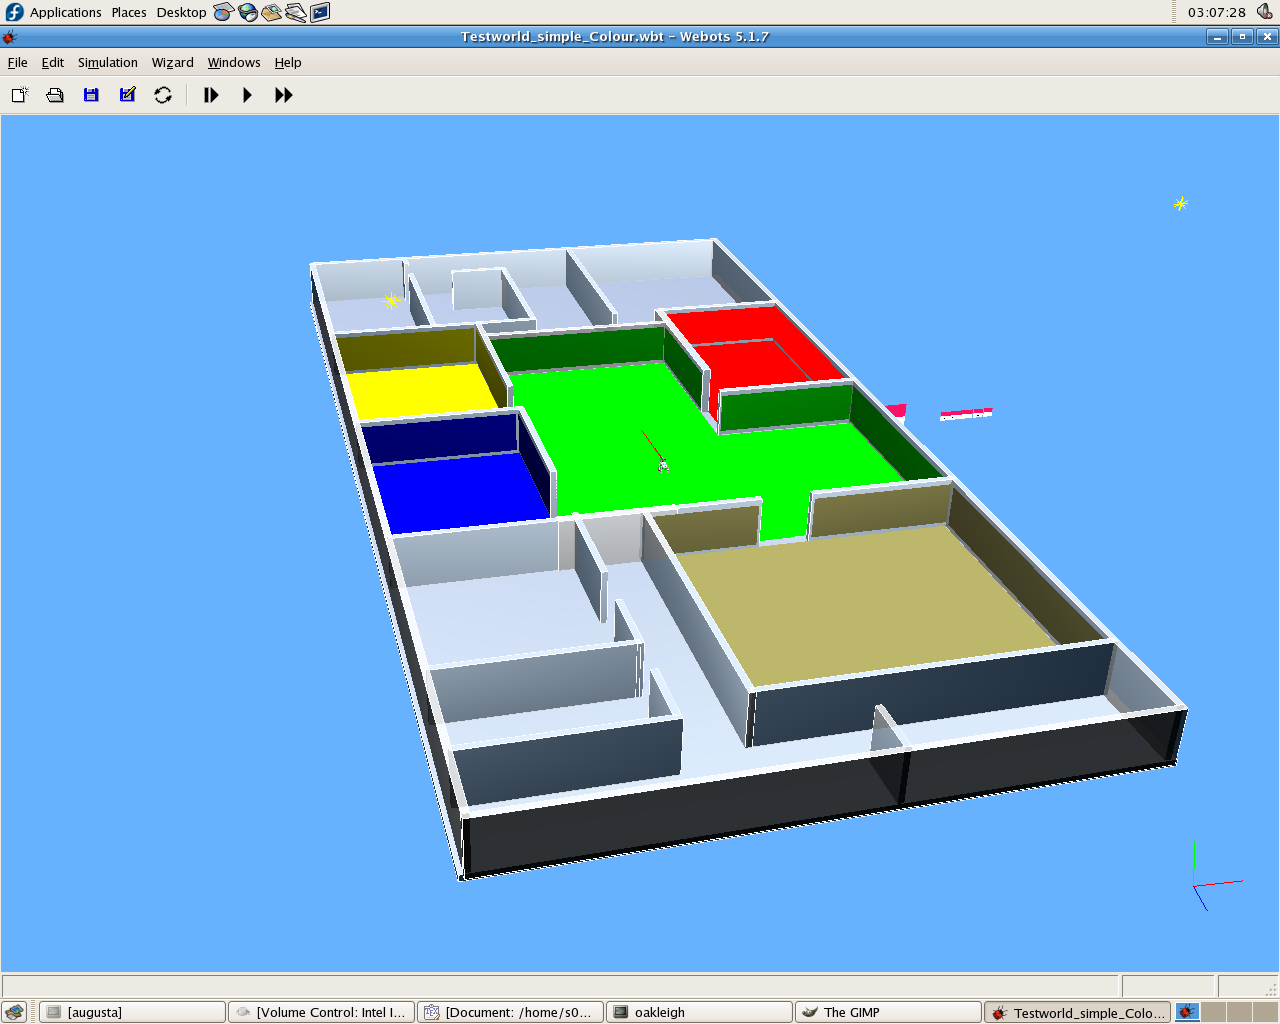The image size is (1280, 1024).
Task: Open a world file from toolbar
Action: click(55, 95)
